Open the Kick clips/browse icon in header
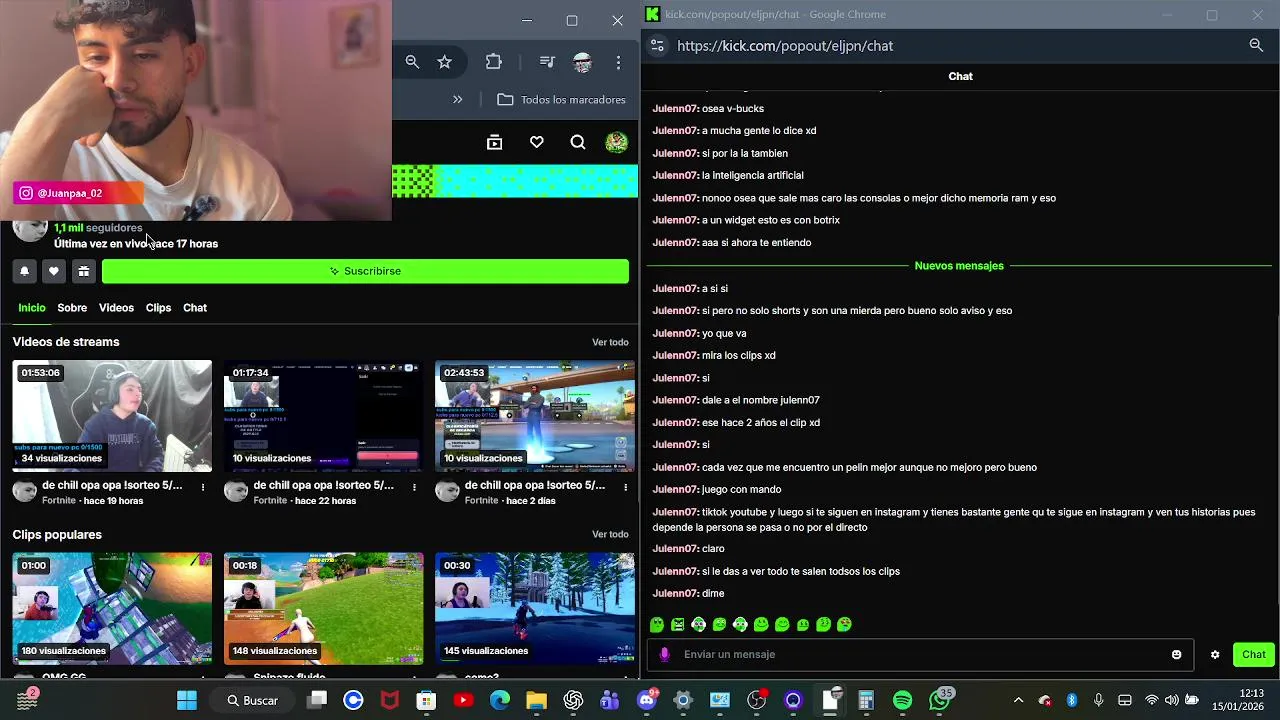The height and width of the screenshot is (720, 1280). click(x=494, y=143)
